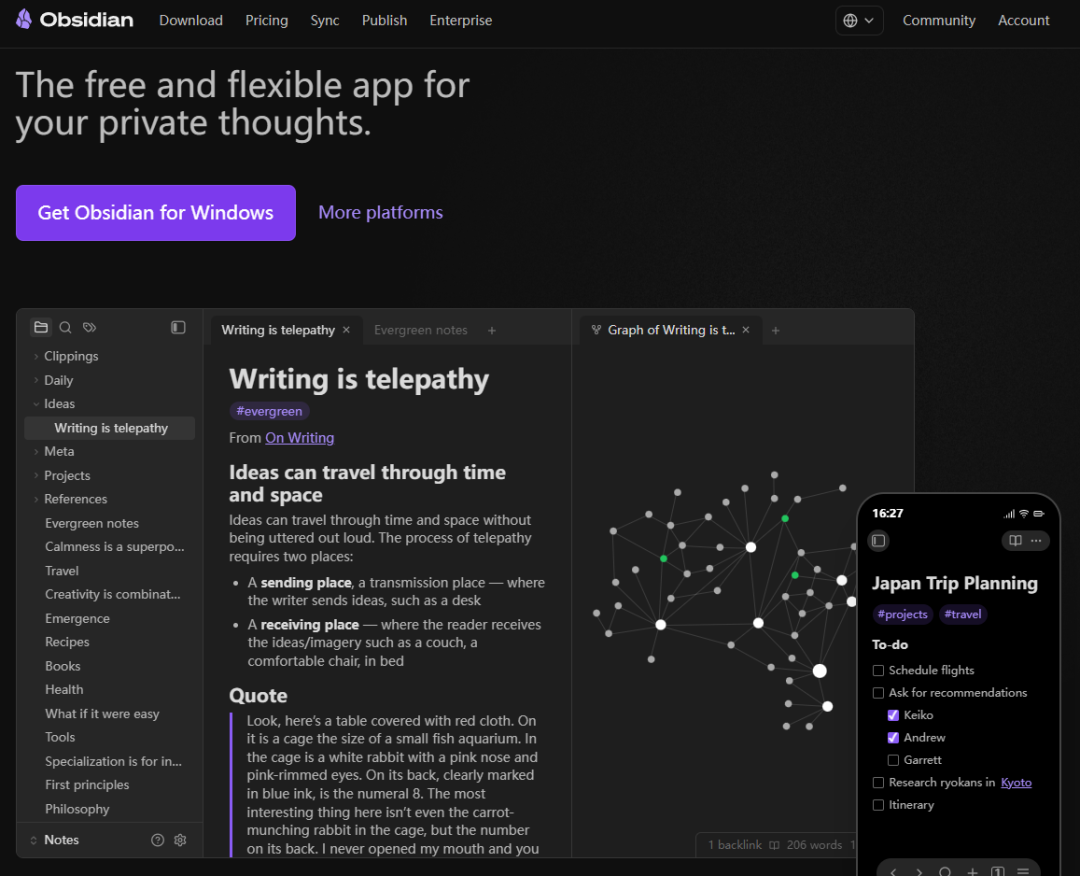Image resolution: width=1080 pixels, height=876 pixels.
Task: Click Get Obsidian for Windows button
Action: 155,213
